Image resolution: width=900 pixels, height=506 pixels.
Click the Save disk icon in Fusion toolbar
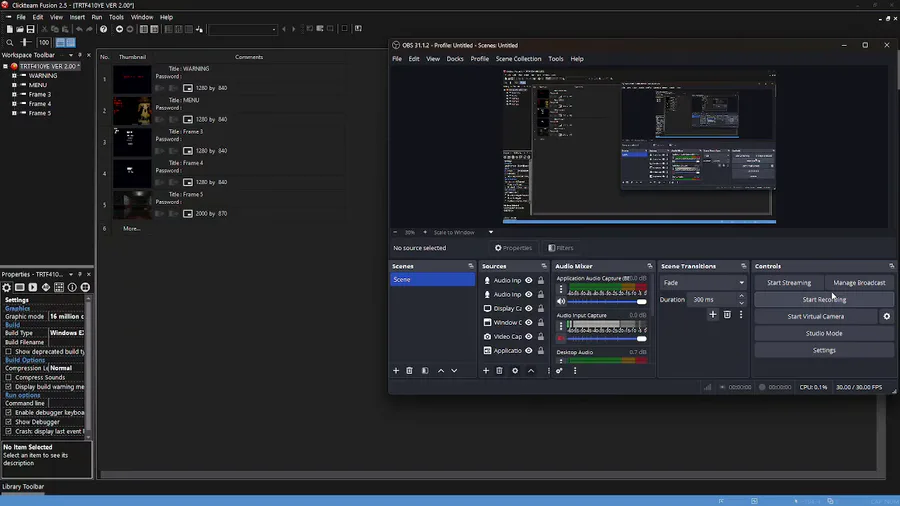pos(30,29)
